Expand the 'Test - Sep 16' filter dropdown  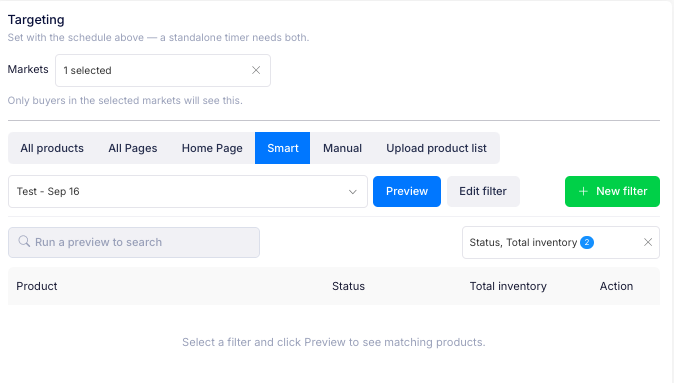[188, 192]
